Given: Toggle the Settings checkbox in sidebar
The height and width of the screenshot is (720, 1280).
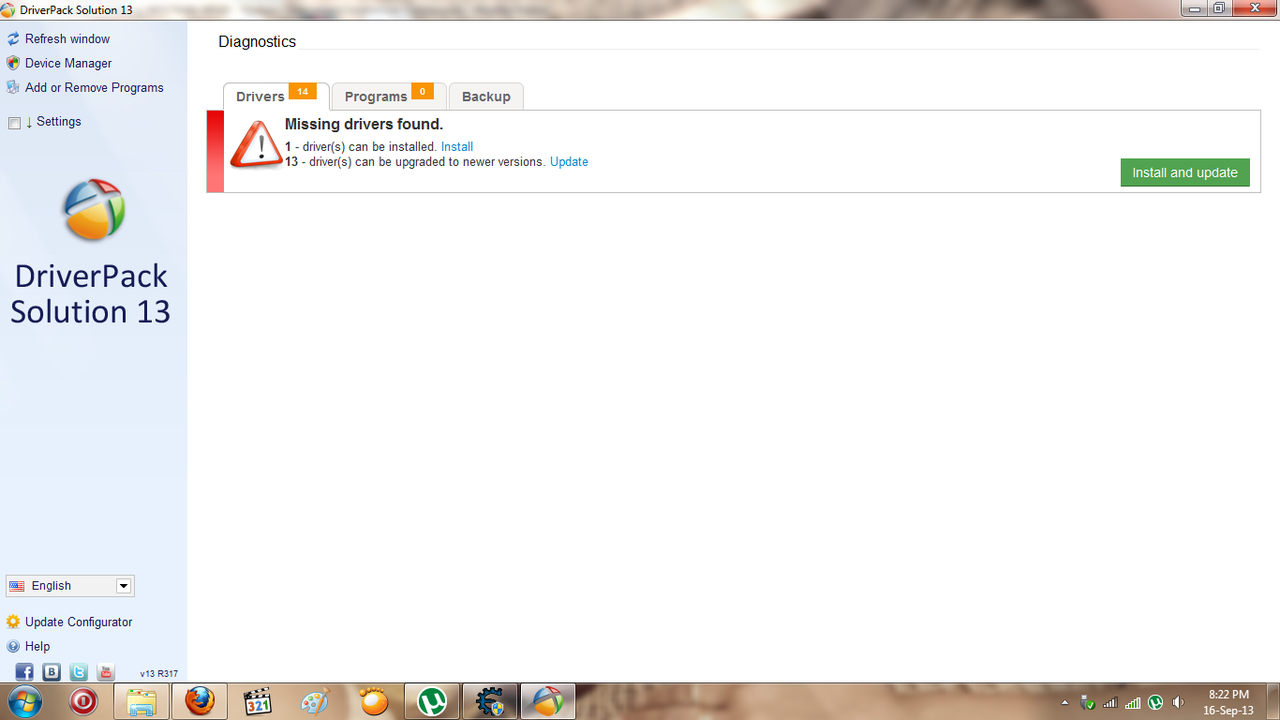Looking at the screenshot, I should [14, 123].
